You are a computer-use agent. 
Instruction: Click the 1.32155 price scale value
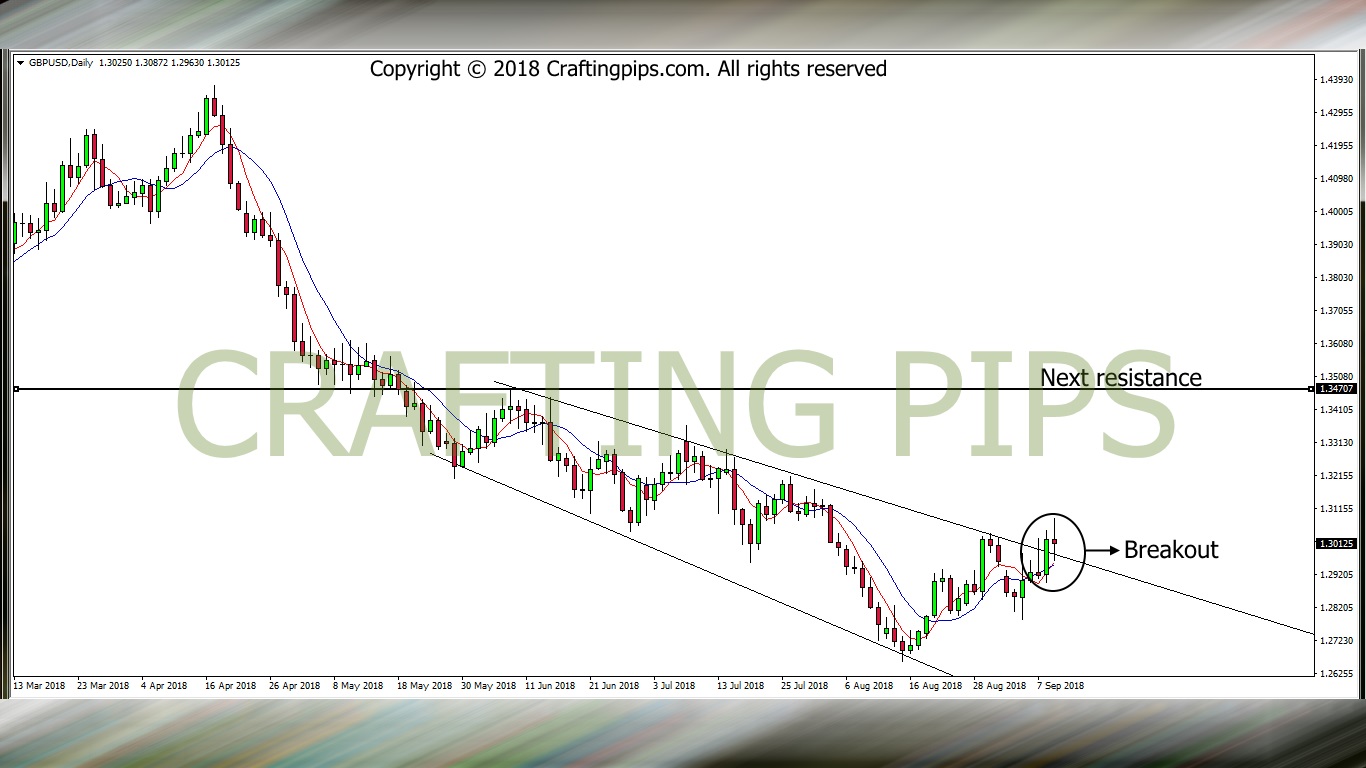pos(1337,475)
